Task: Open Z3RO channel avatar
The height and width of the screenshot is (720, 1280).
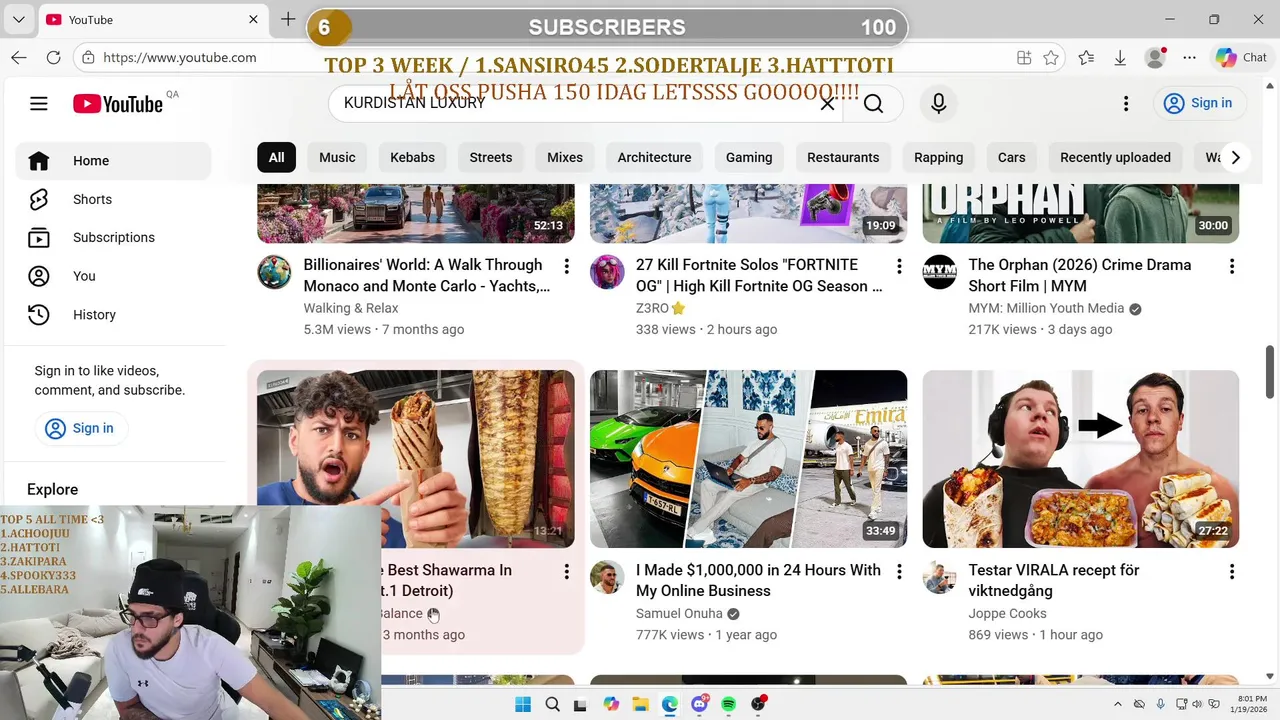Action: tap(607, 272)
